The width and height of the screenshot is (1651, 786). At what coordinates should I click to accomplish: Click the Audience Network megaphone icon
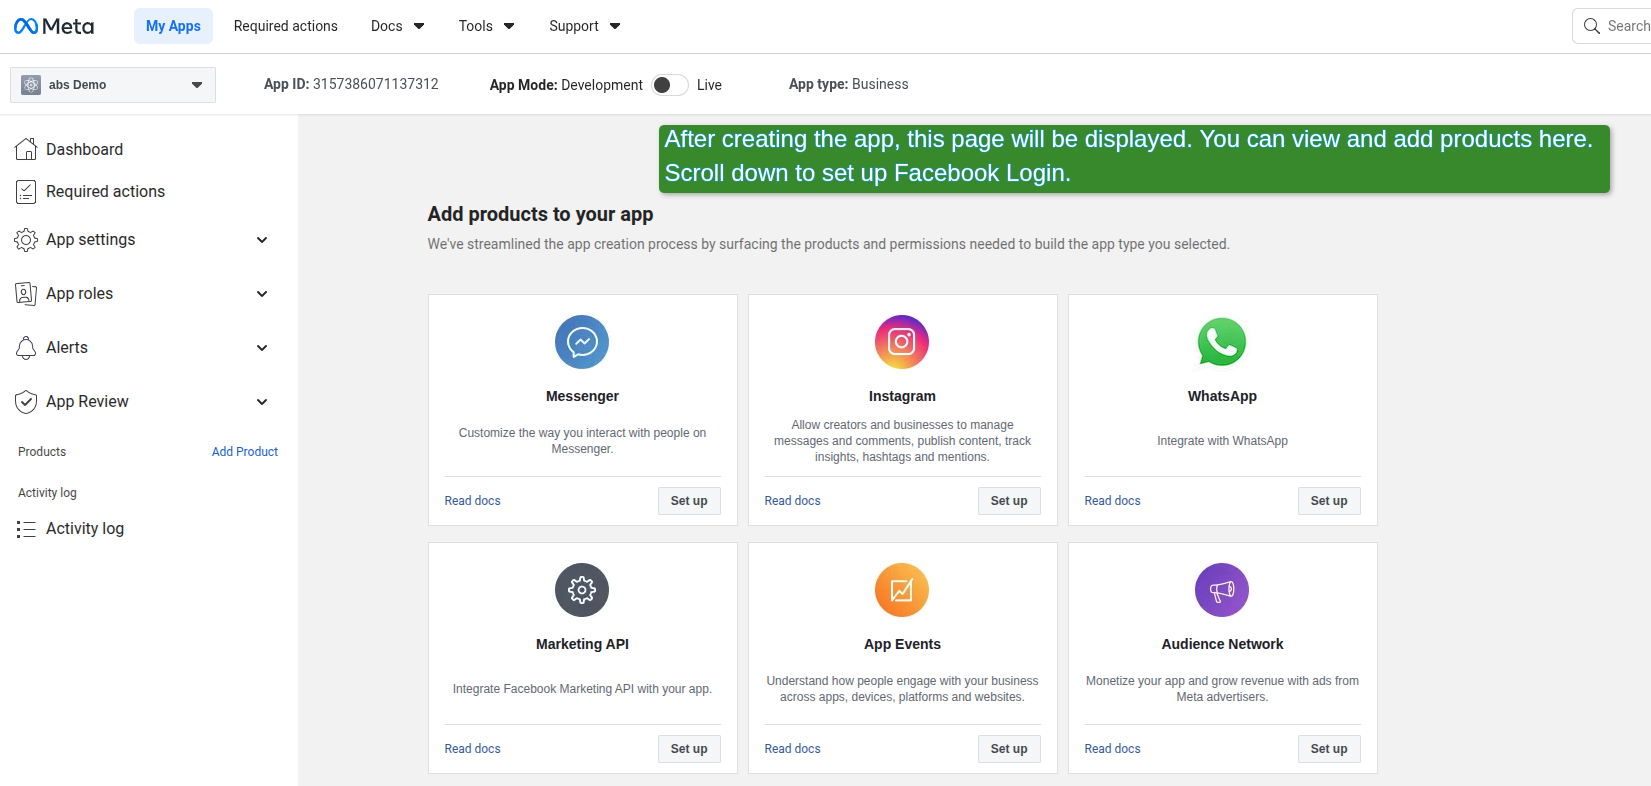(1222, 590)
